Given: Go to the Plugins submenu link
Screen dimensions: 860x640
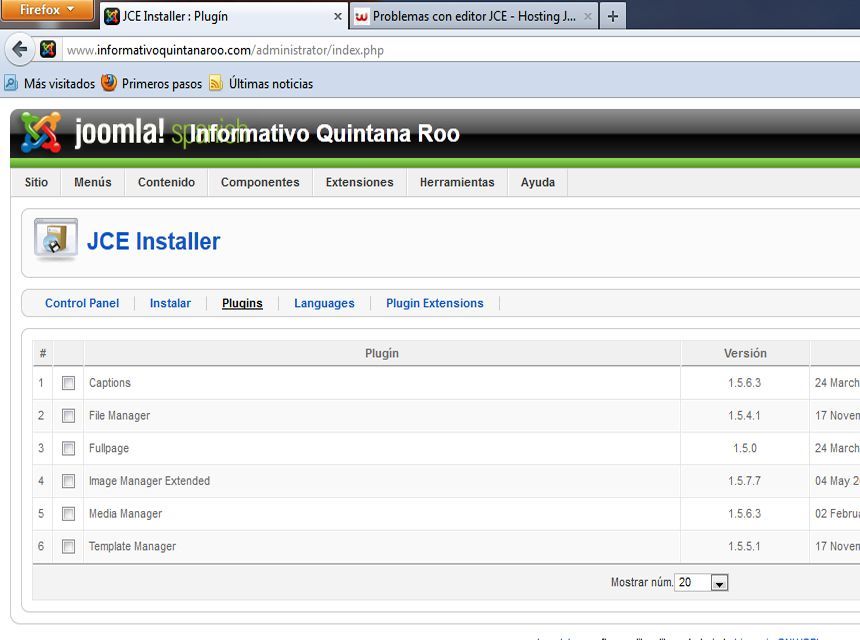Looking at the screenshot, I should tap(242, 303).
